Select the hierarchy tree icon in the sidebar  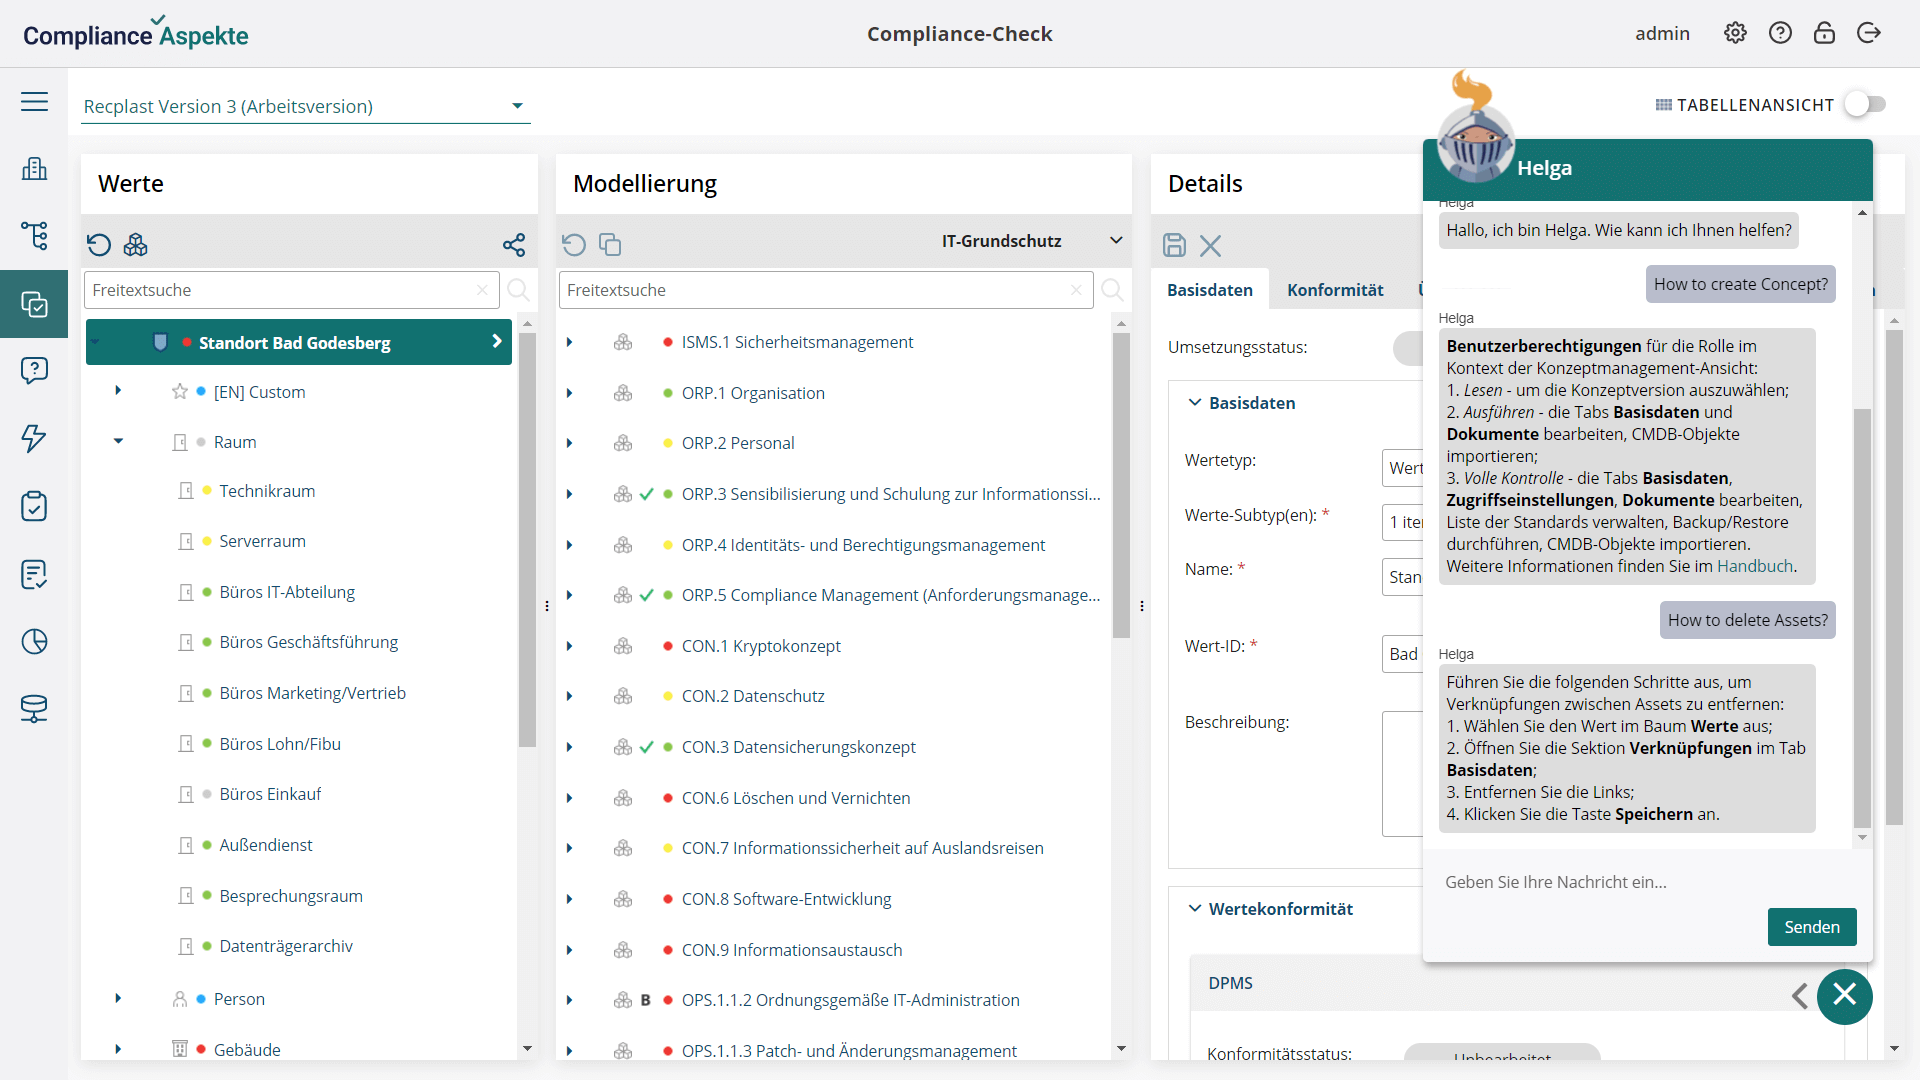[35, 236]
